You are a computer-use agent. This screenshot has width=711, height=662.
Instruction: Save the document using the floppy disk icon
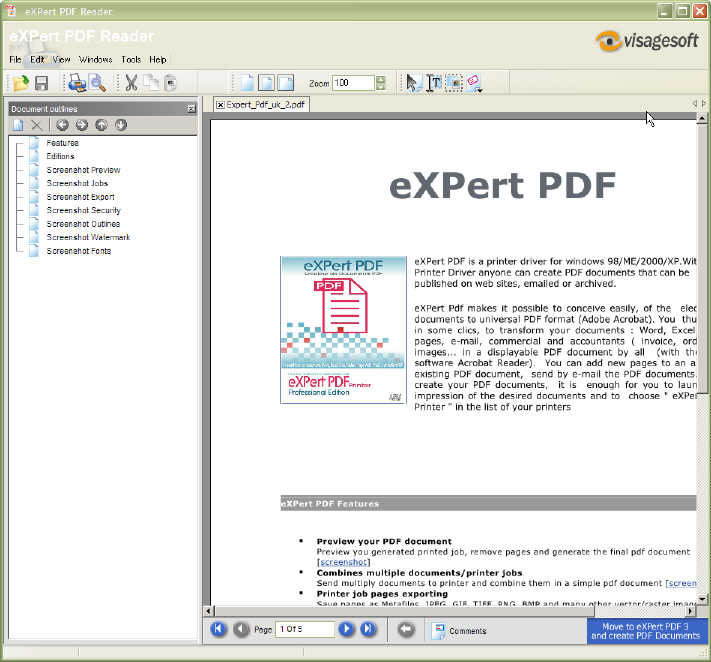(41, 83)
